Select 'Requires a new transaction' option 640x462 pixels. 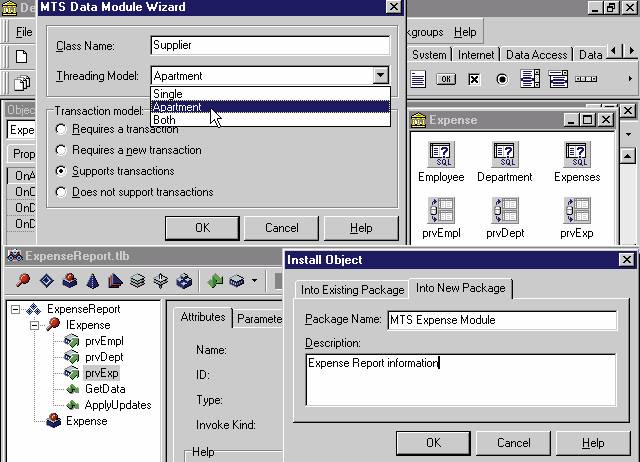[x=63, y=150]
